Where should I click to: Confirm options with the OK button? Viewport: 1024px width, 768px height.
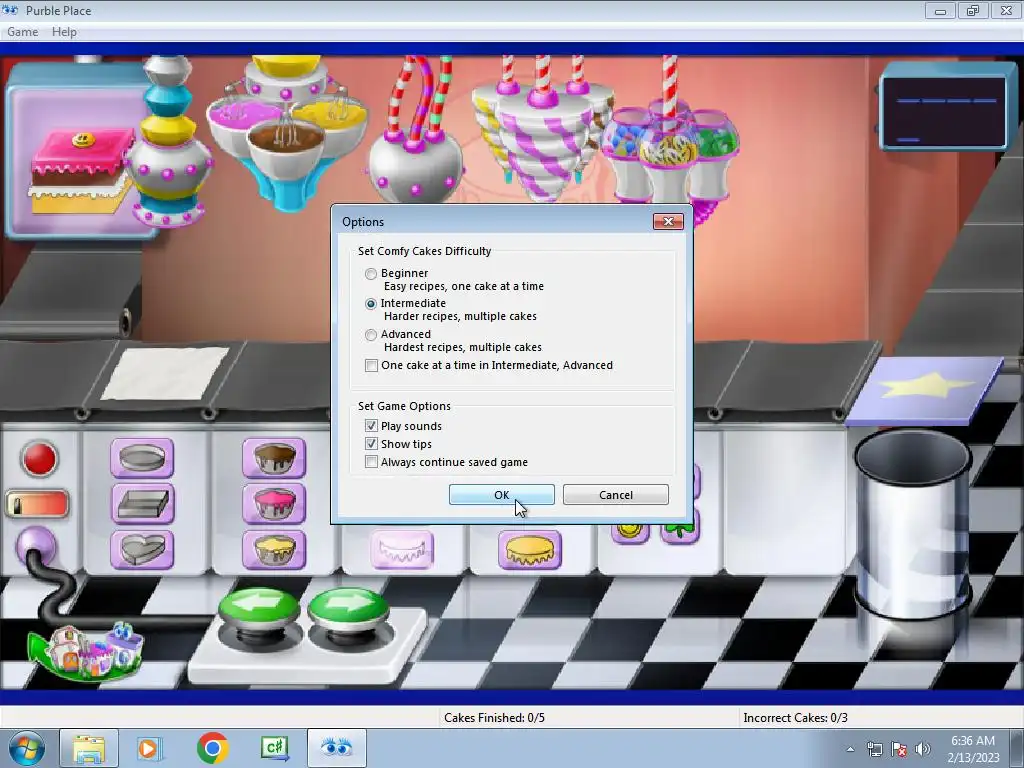click(x=502, y=495)
